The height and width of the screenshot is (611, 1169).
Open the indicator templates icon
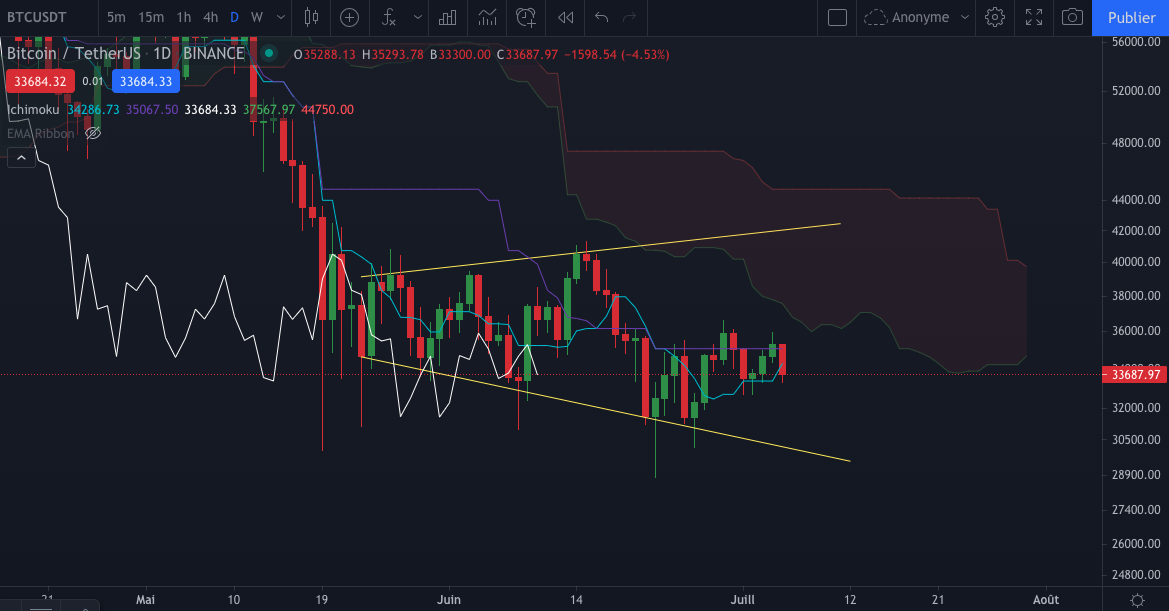pyautogui.click(x=446, y=18)
